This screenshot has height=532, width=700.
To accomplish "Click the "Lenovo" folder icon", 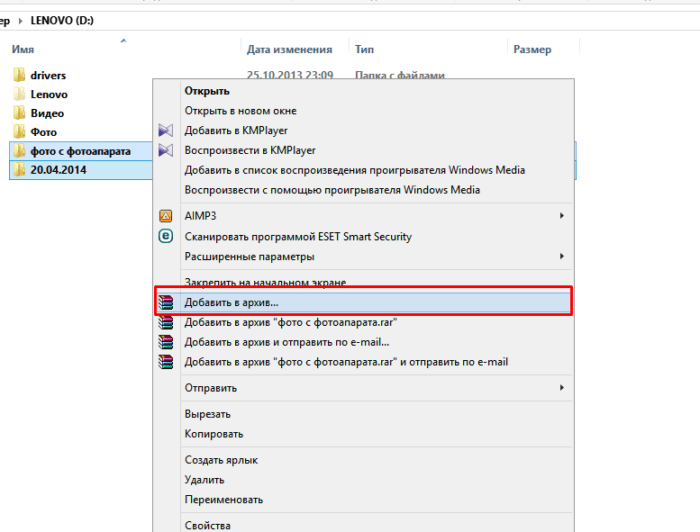I will (x=19, y=94).
